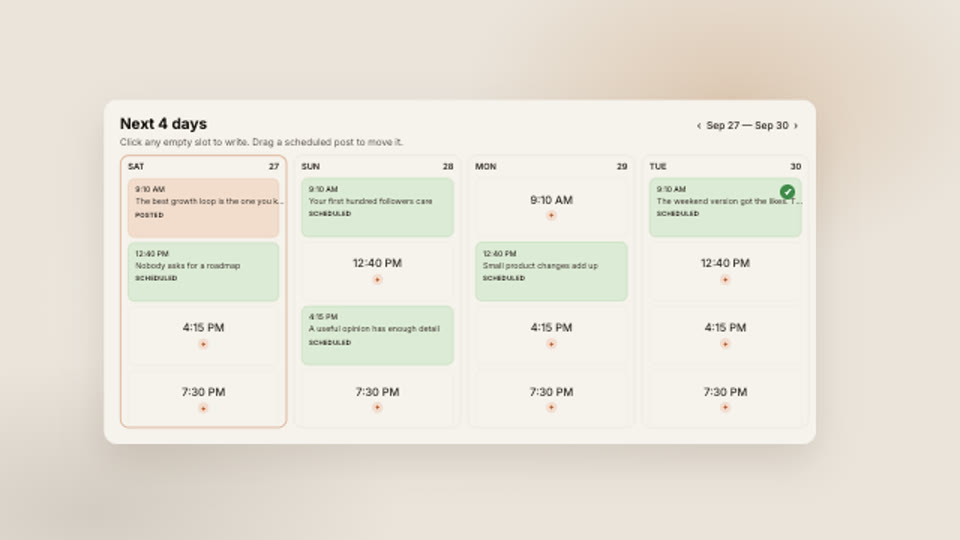Screen dimensions: 960x540
Task: Click the Tuesday 4:15 PM time label
Action: [x=725, y=328]
